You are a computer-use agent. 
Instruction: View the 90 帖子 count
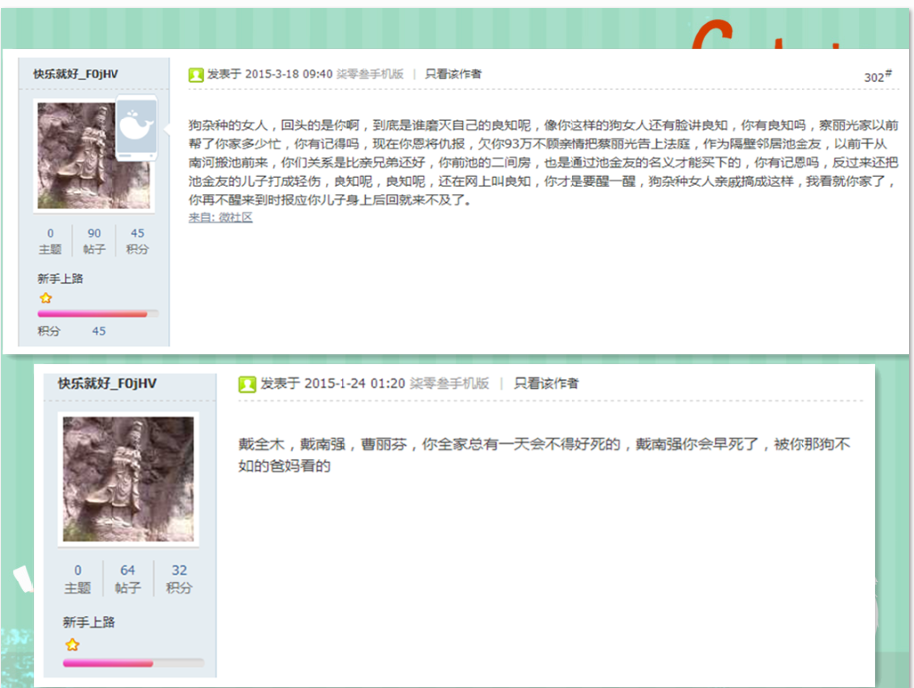click(94, 240)
